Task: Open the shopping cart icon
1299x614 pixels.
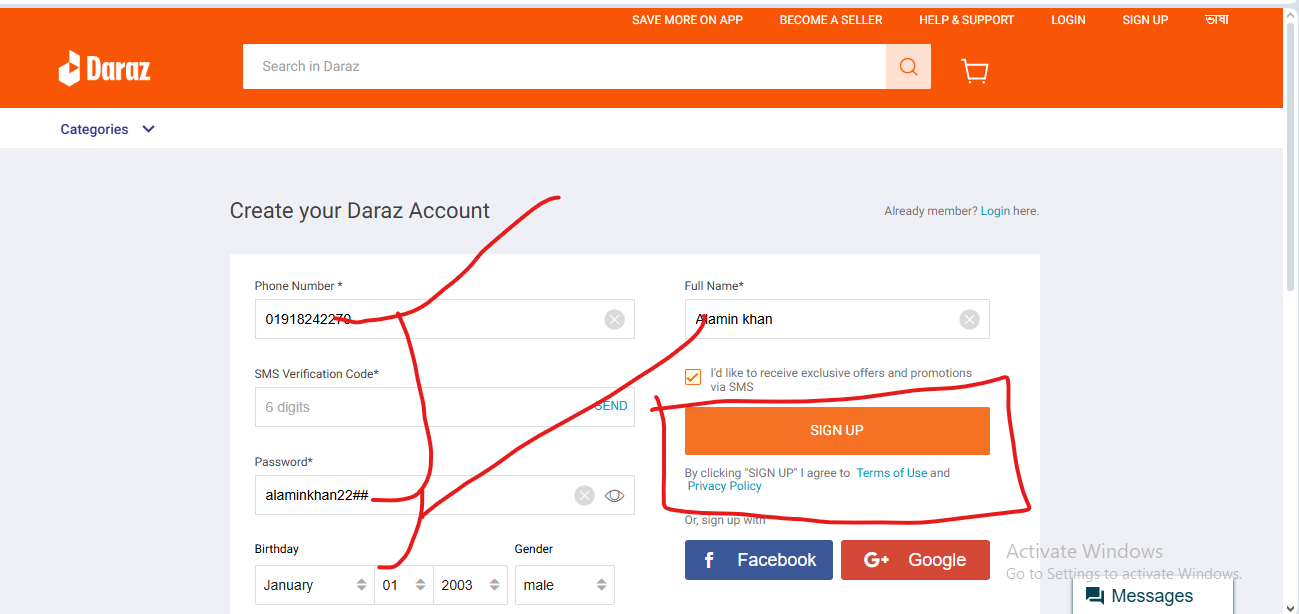Action: coord(975,70)
